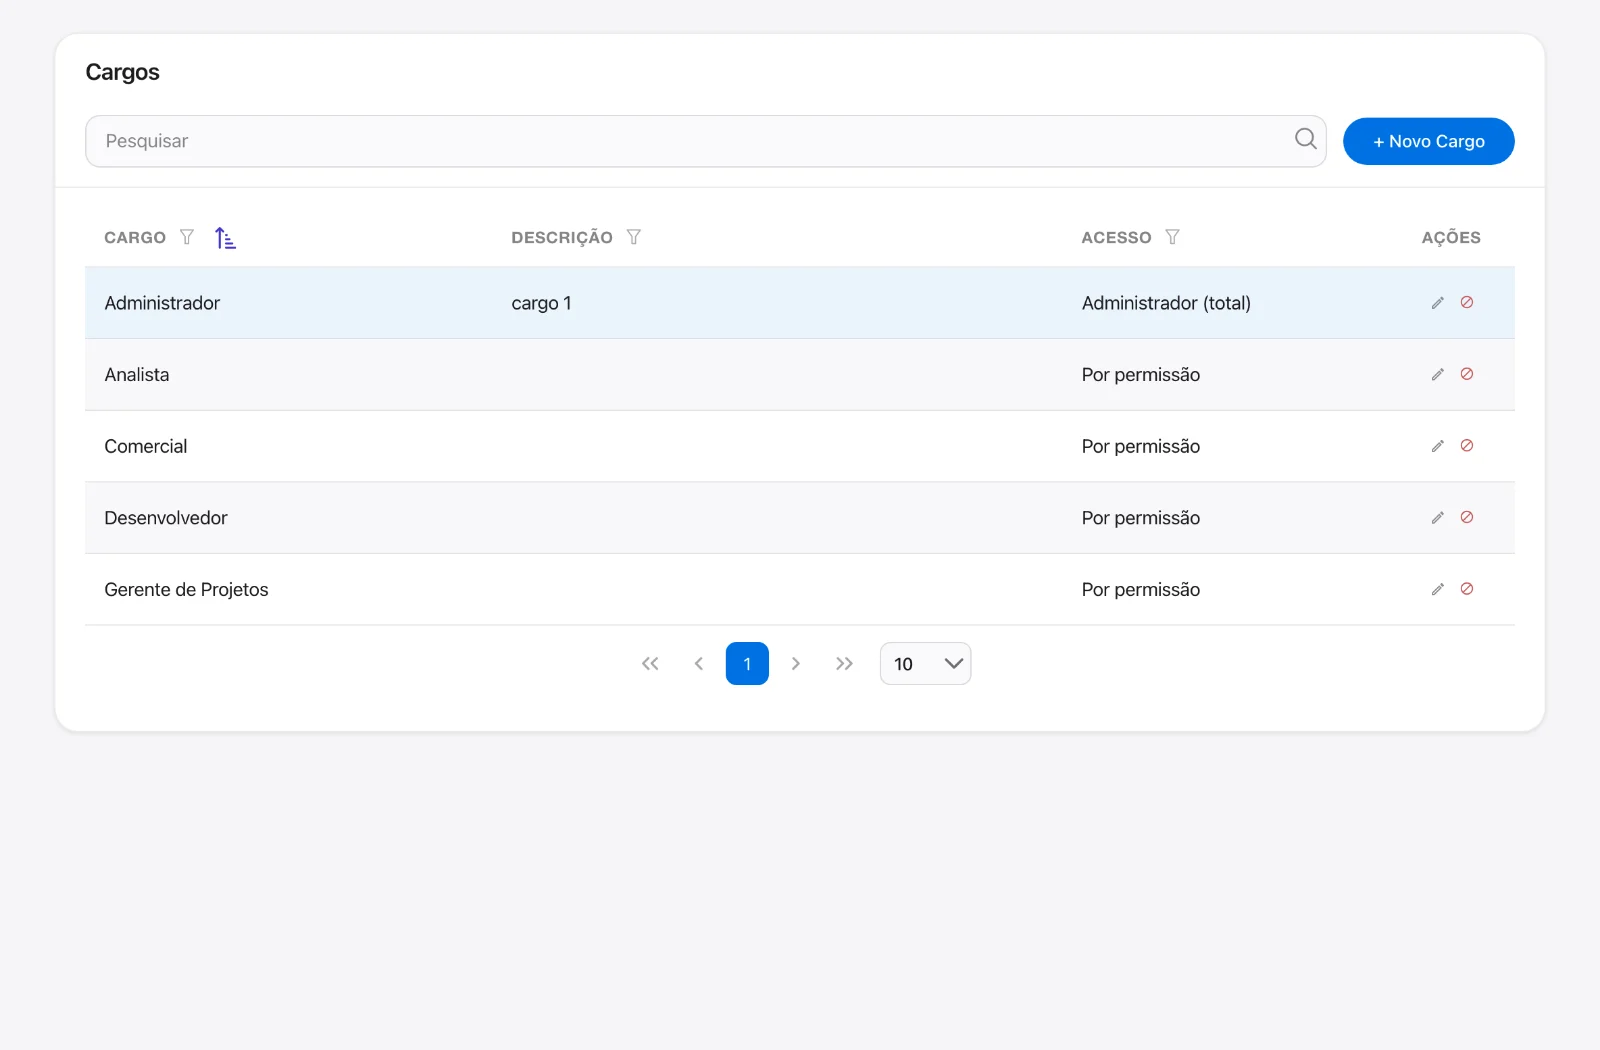This screenshot has height=1050, width=1600.
Task: Click the edit pencil for Administrador row
Action: pos(1437,303)
